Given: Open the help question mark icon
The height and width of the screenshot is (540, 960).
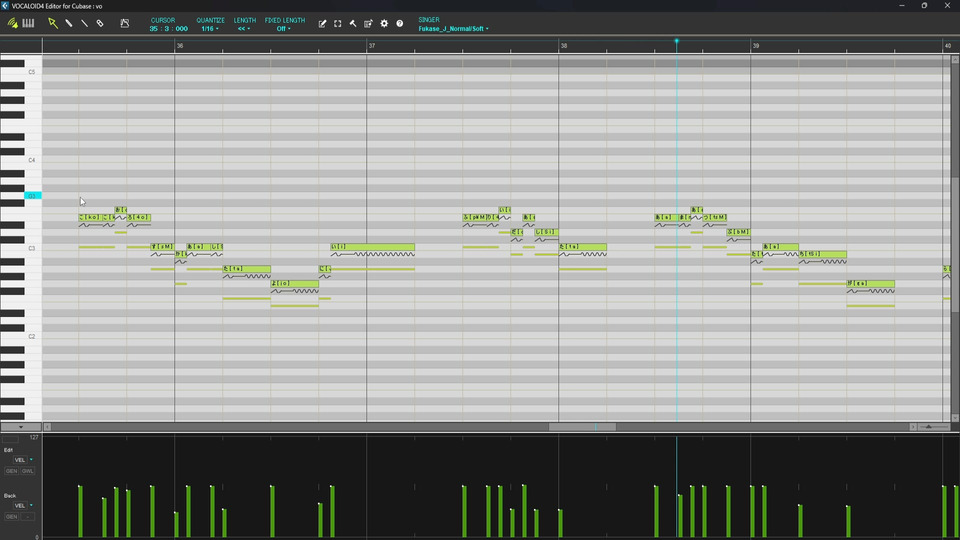Looking at the screenshot, I should coord(400,23).
